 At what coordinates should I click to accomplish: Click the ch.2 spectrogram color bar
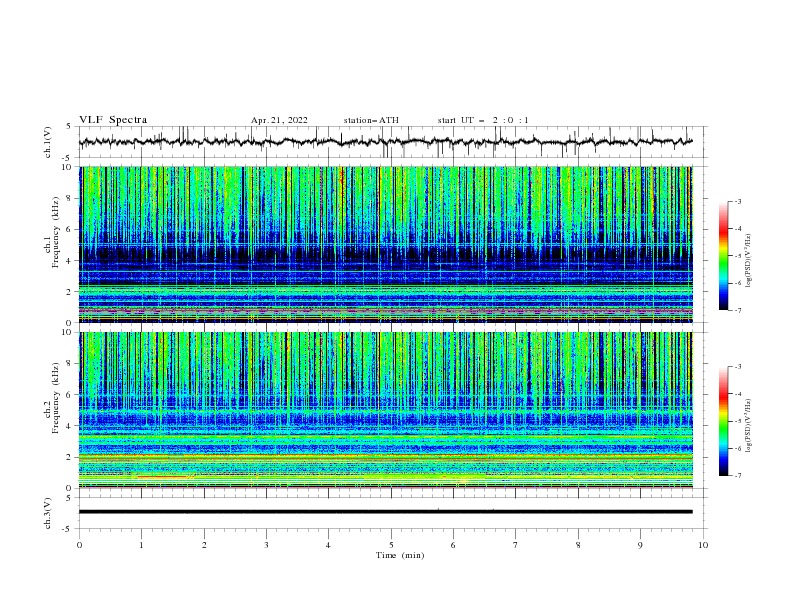[723, 421]
